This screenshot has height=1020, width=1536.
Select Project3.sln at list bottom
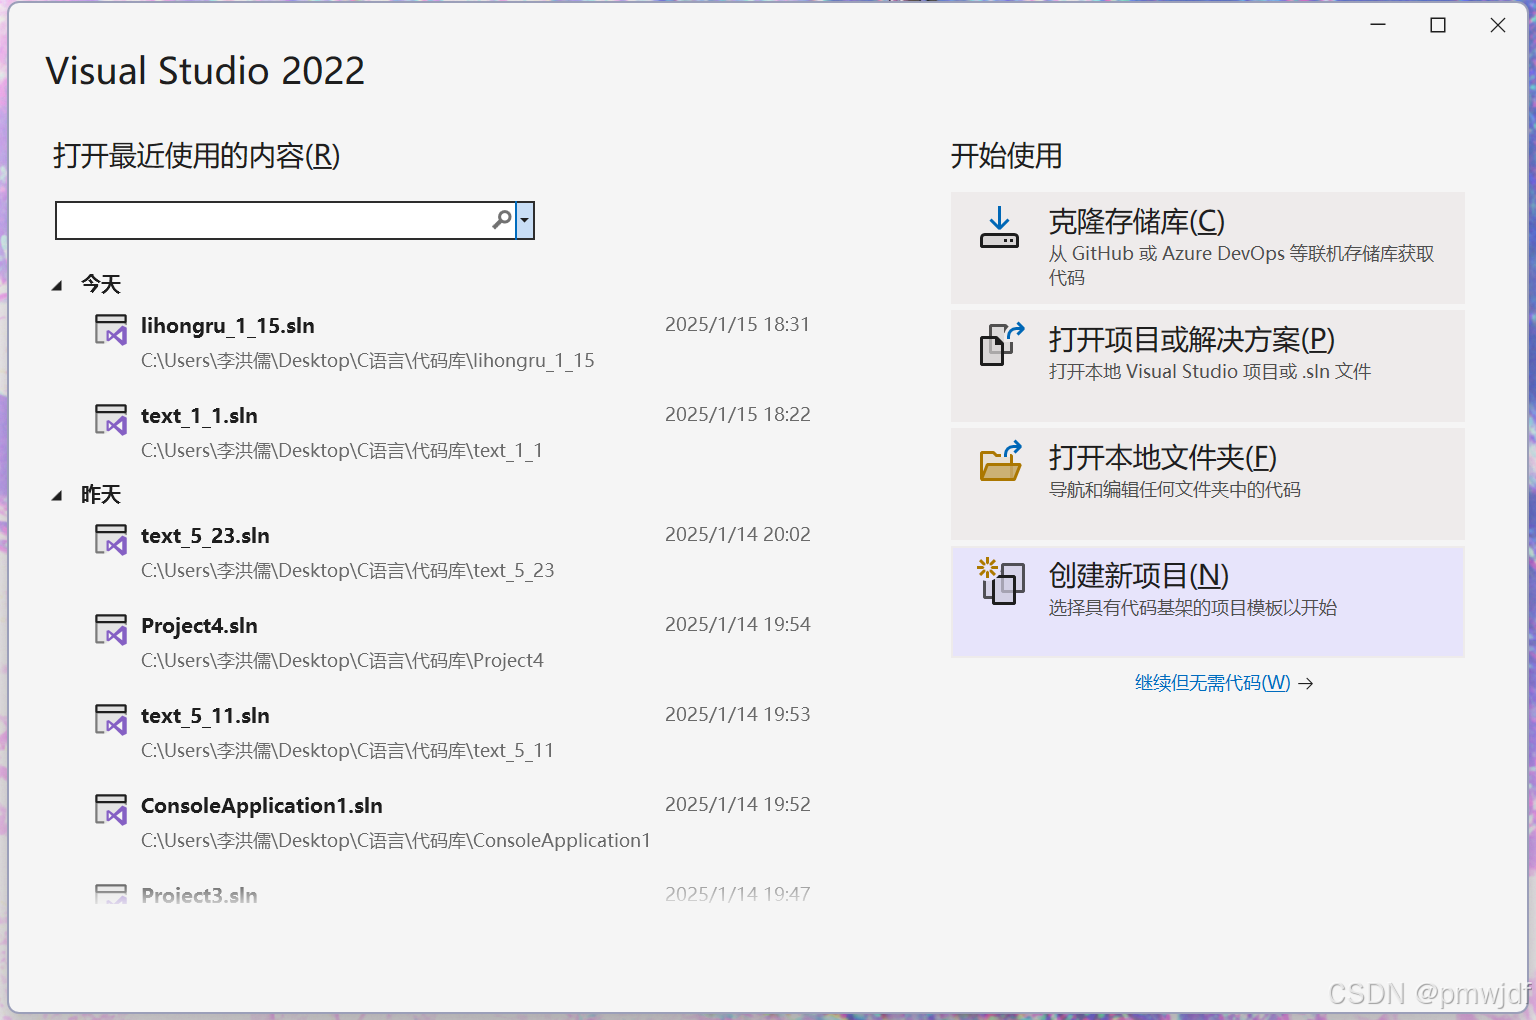(x=199, y=894)
